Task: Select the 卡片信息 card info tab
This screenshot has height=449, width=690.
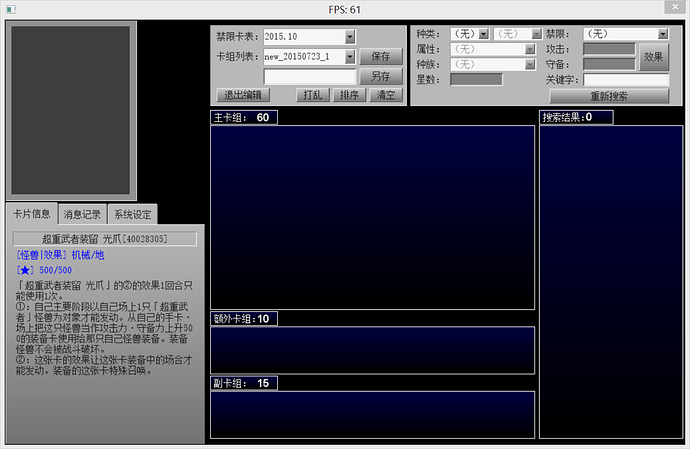Action: coord(31,213)
